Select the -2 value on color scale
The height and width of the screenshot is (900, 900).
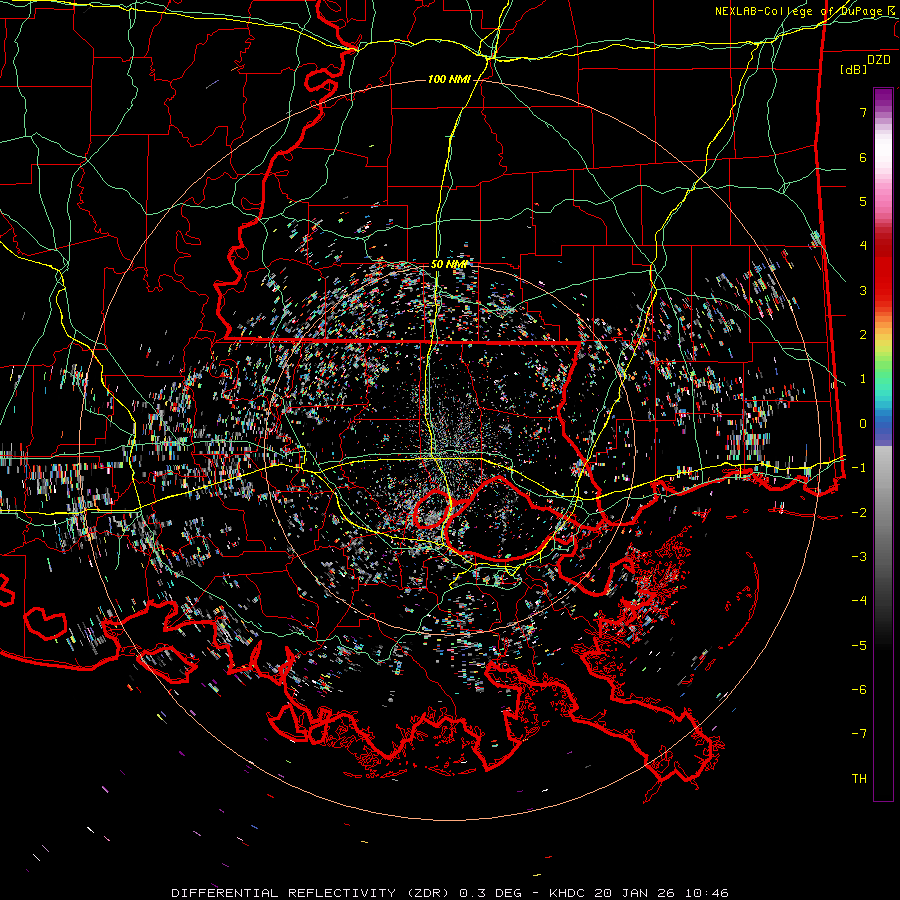(859, 513)
